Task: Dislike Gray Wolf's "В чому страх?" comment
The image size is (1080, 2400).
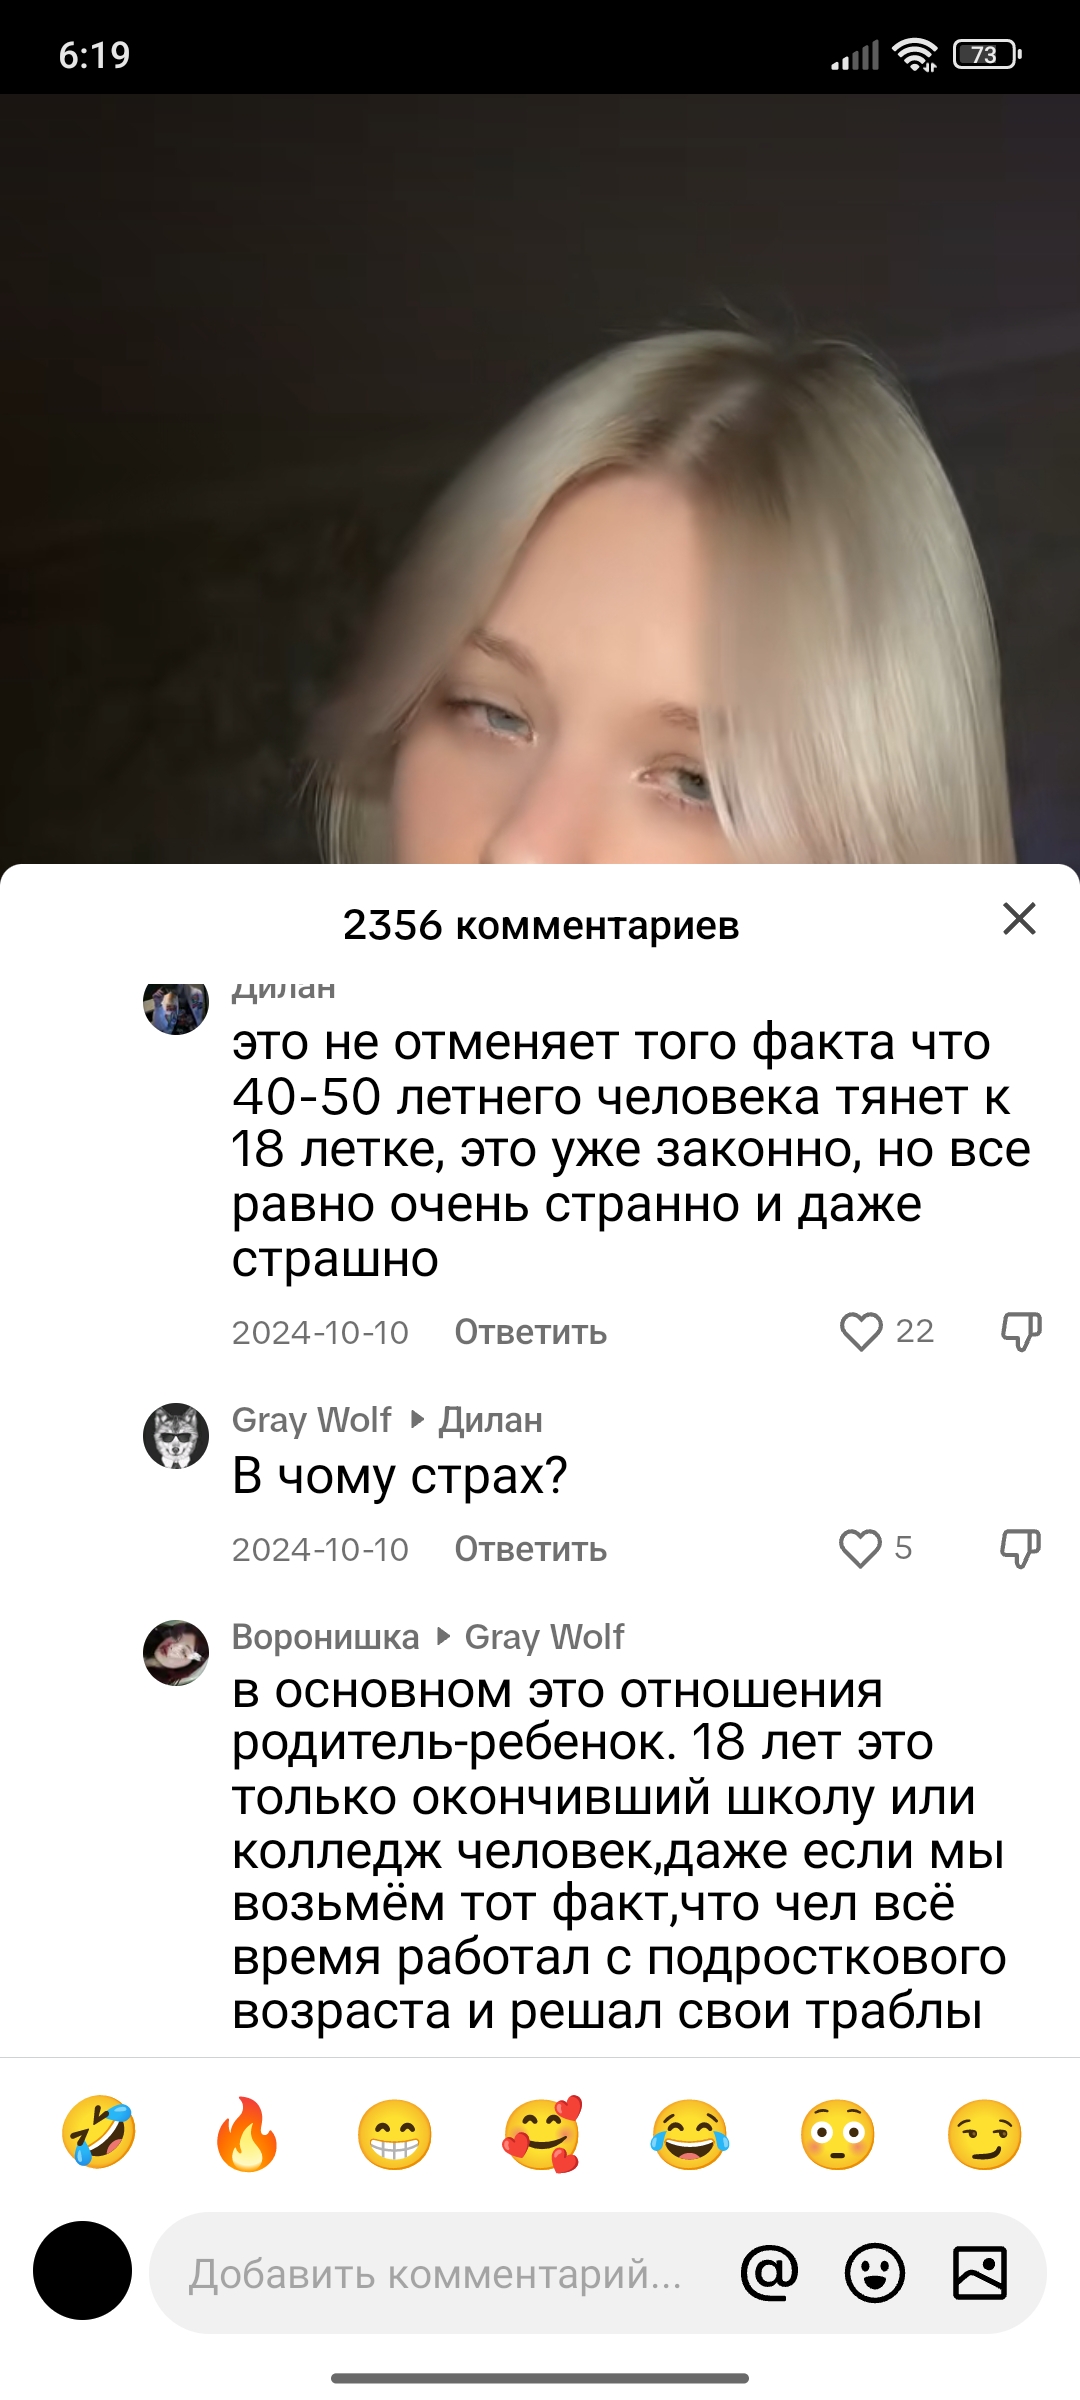Action: (x=1021, y=1548)
